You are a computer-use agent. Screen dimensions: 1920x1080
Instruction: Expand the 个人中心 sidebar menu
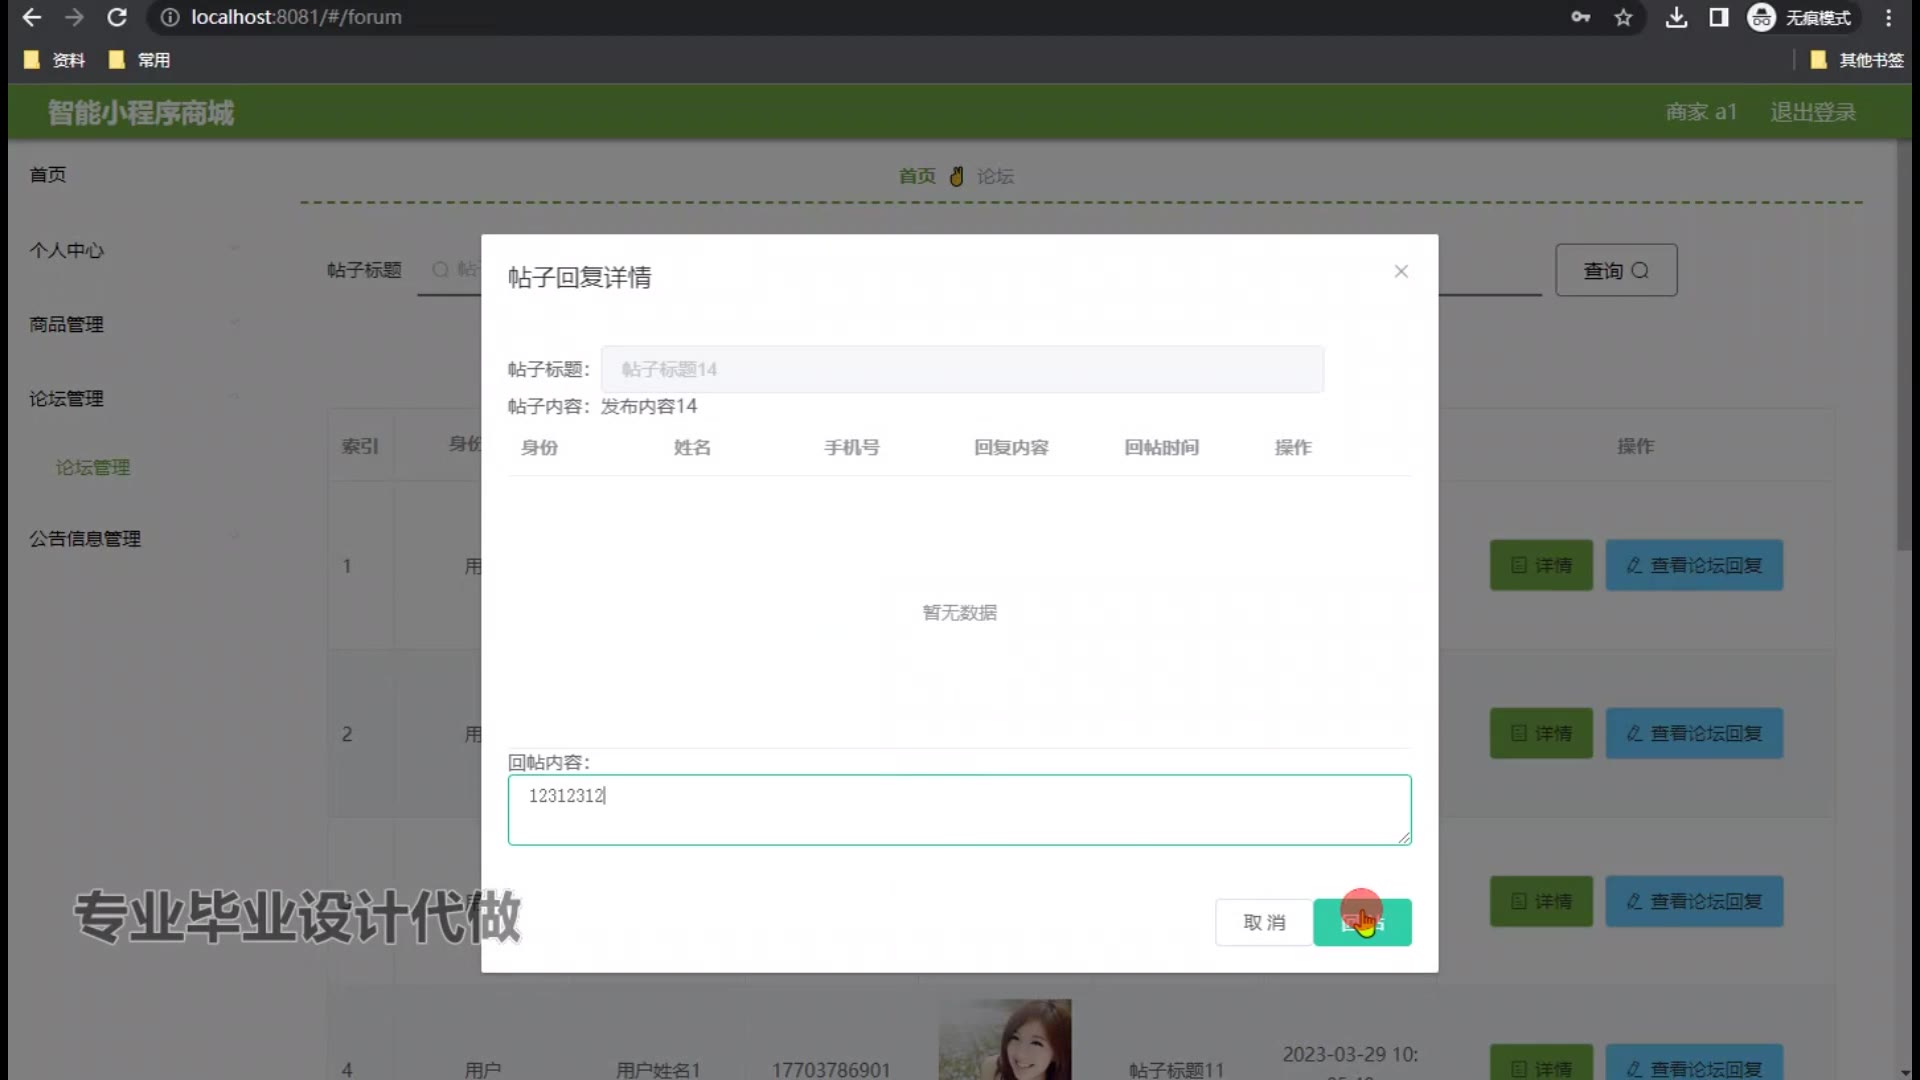[67, 250]
